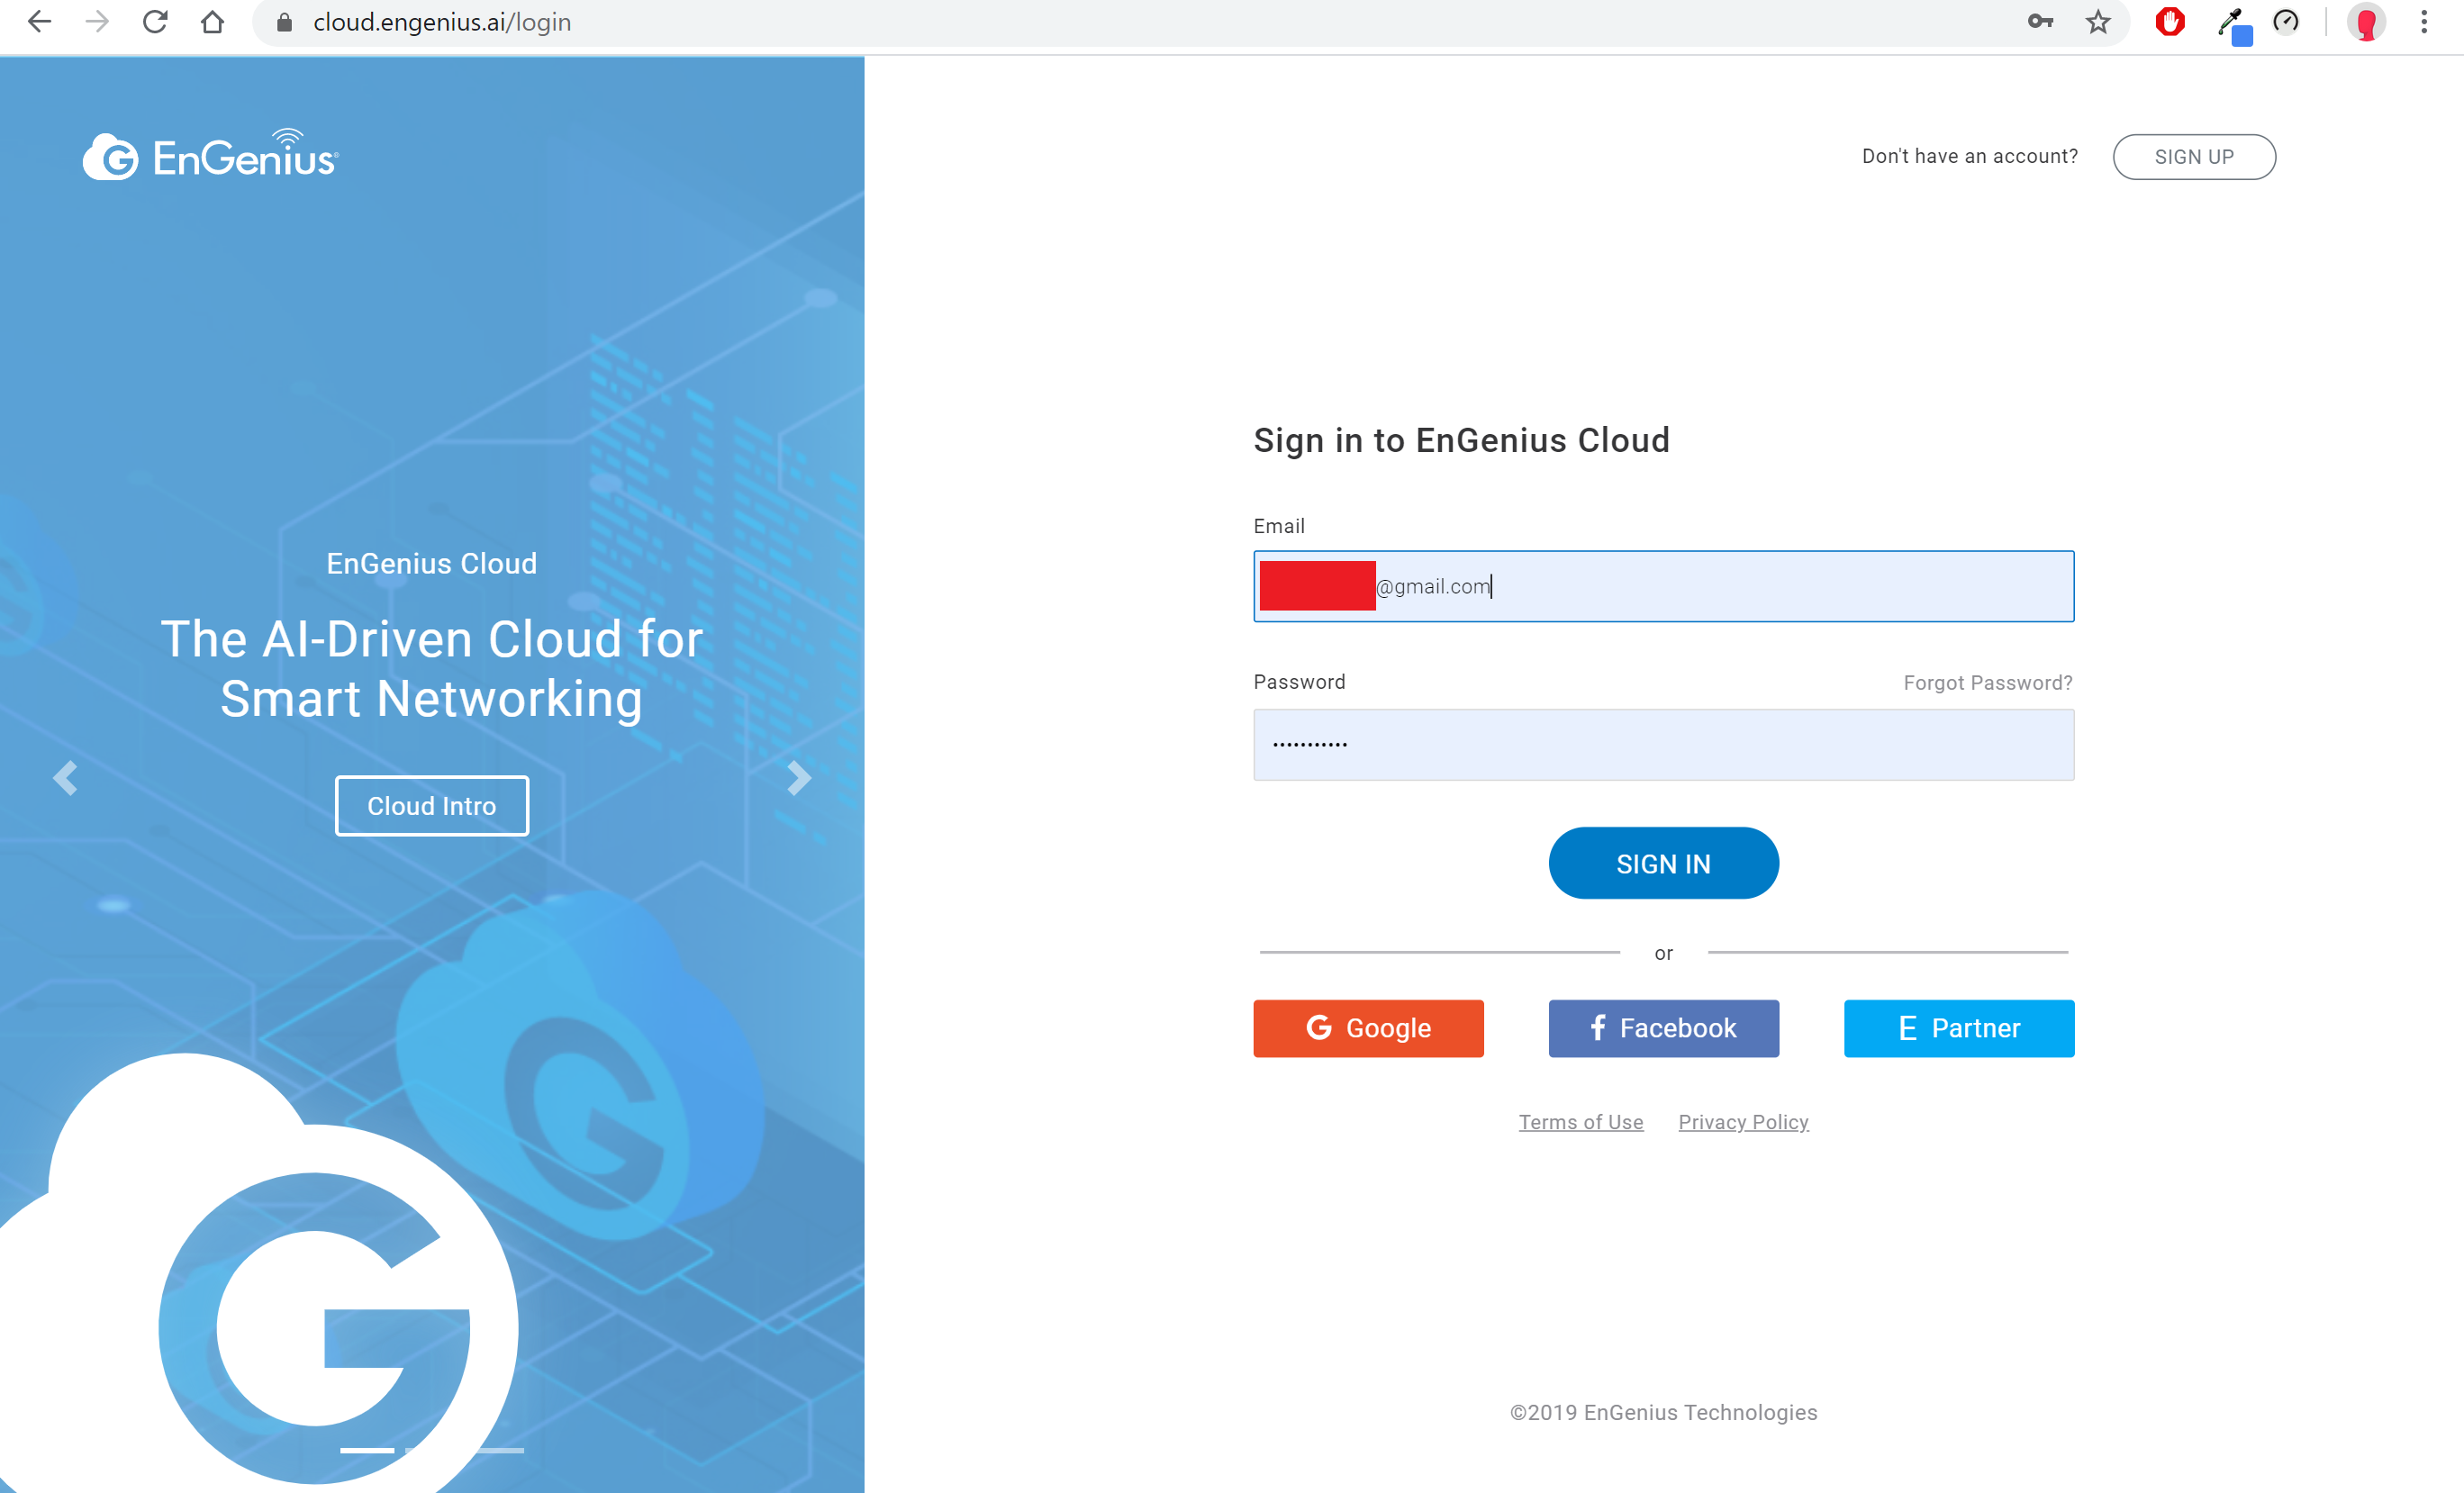Image resolution: width=2464 pixels, height=1493 pixels.
Task: Click the SIGN UP button
Action: (2194, 157)
